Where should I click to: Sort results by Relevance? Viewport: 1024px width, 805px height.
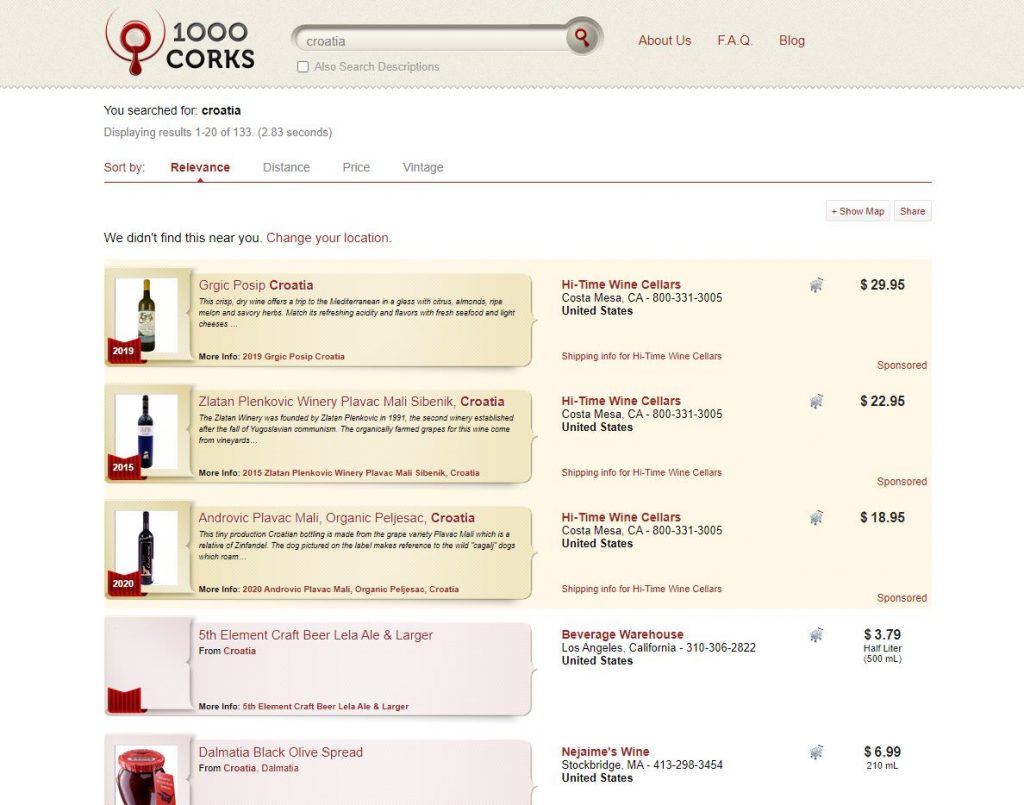[x=200, y=167]
